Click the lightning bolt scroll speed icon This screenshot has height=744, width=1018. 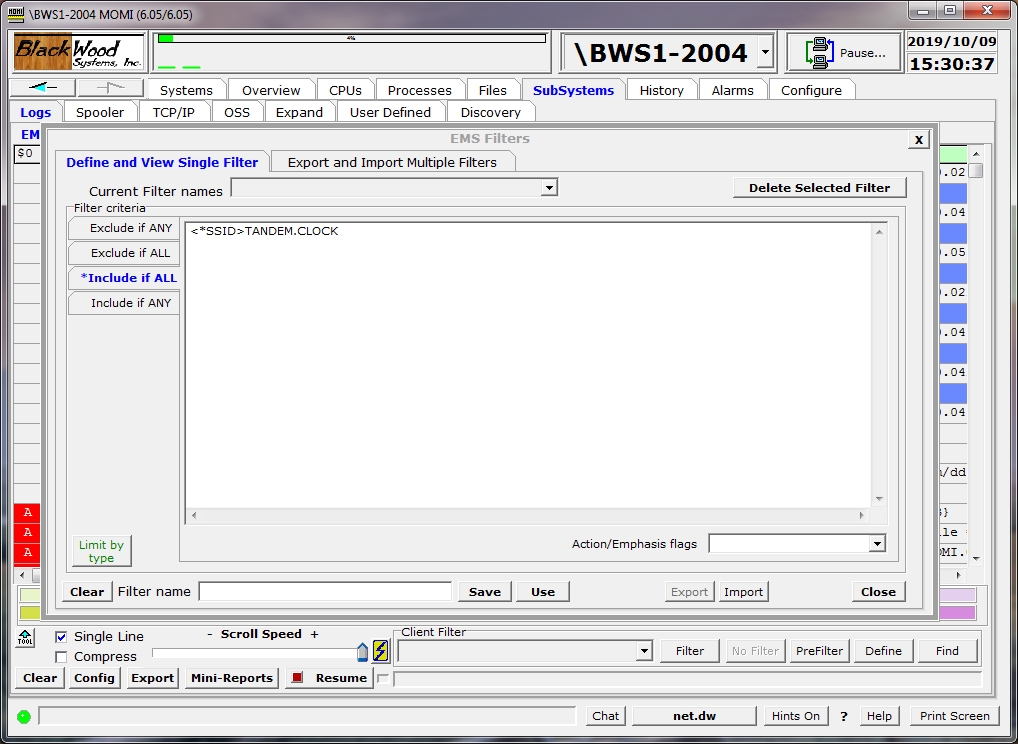point(381,651)
